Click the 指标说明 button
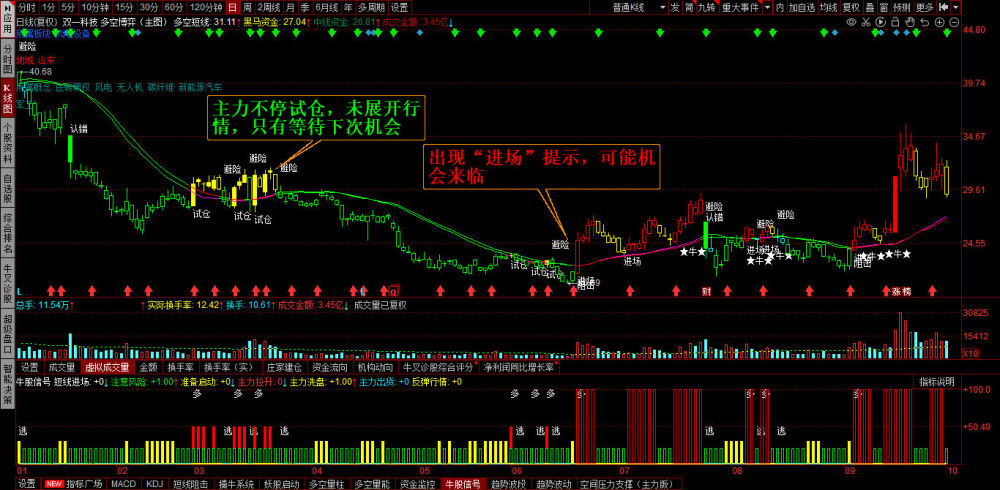 pyautogui.click(x=937, y=382)
